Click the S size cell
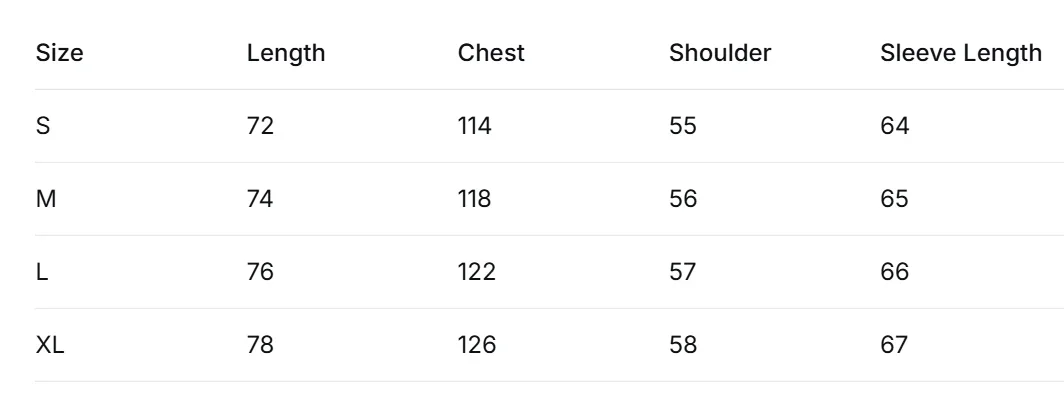This screenshot has width=1064, height=394. pos(43,126)
